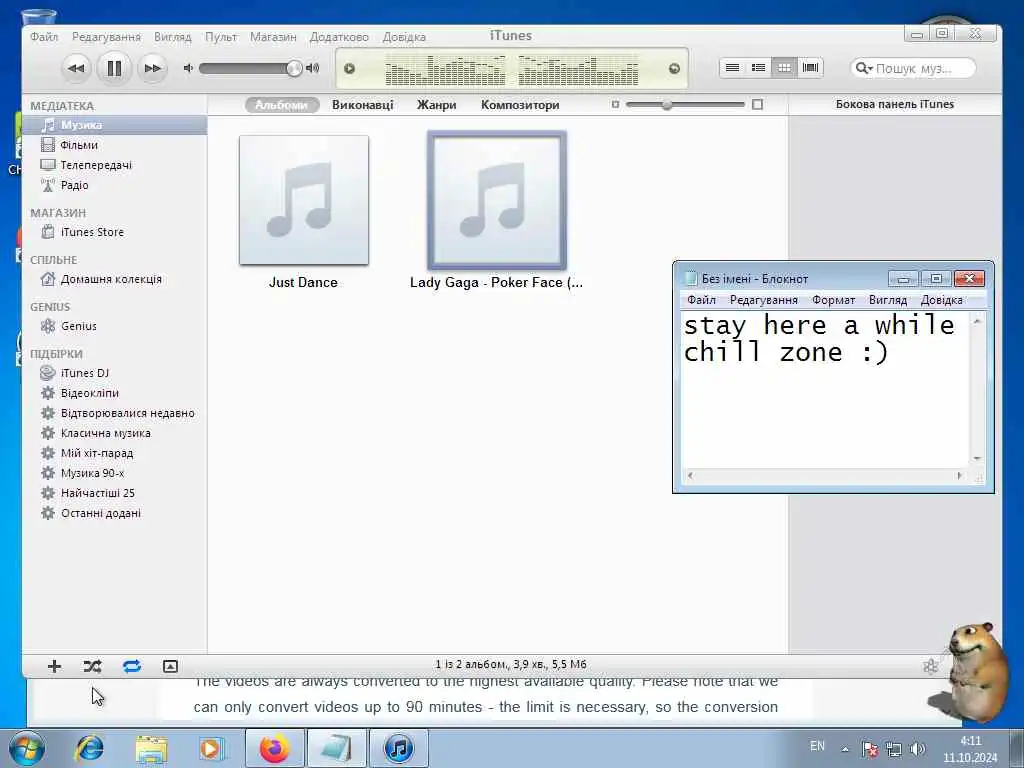Open the Файл menu in iTunes
The image size is (1024, 768).
point(44,37)
